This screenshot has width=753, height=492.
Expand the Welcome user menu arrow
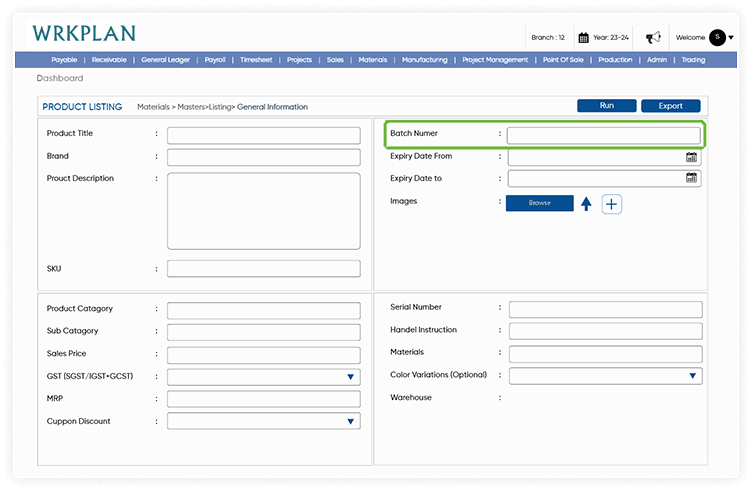pos(731,38)
